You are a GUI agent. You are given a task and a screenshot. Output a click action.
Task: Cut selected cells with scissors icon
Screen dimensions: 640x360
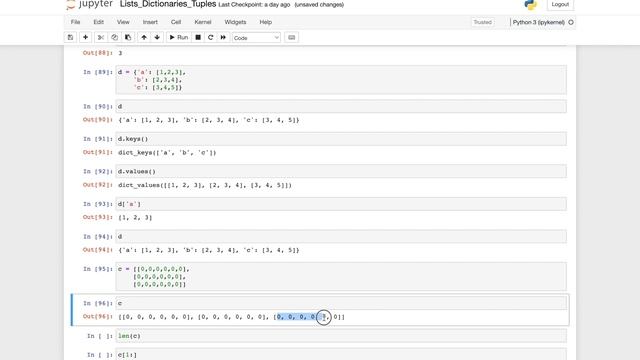[x=100, y=38]
